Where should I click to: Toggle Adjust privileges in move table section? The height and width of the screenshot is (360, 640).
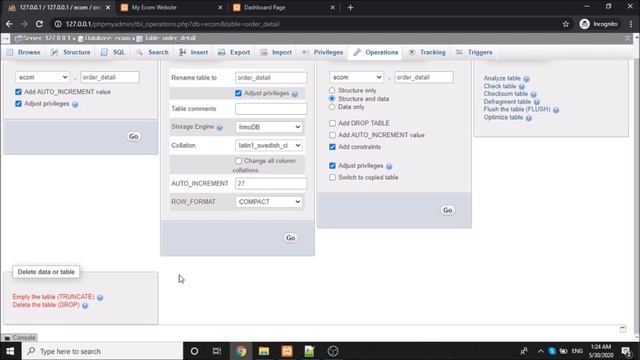click(18, 104)
